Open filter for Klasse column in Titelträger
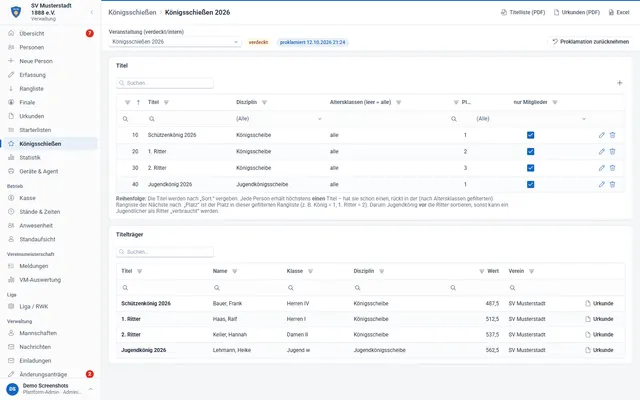This screenshot has width=640, height=400. pos(310,271)
